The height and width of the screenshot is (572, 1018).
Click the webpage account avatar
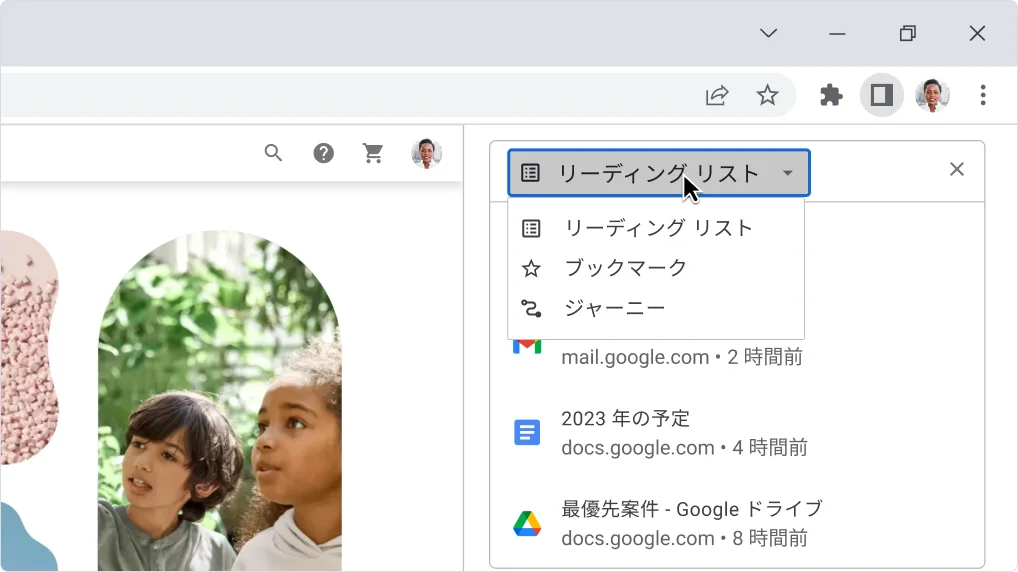427,153
